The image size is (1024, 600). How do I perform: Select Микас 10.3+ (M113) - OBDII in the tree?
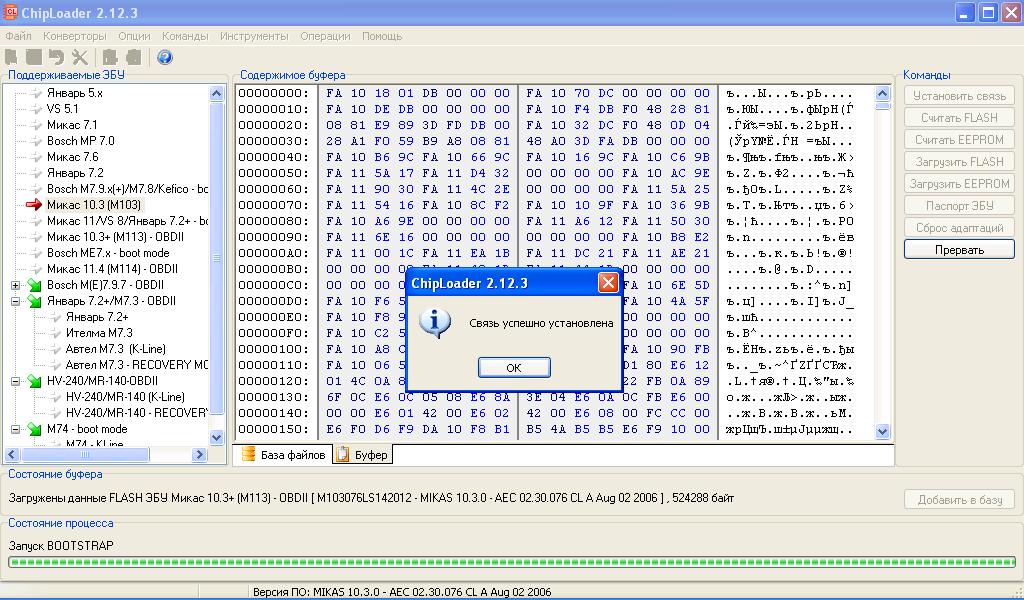pyautogui.click(x=115, y=237)
